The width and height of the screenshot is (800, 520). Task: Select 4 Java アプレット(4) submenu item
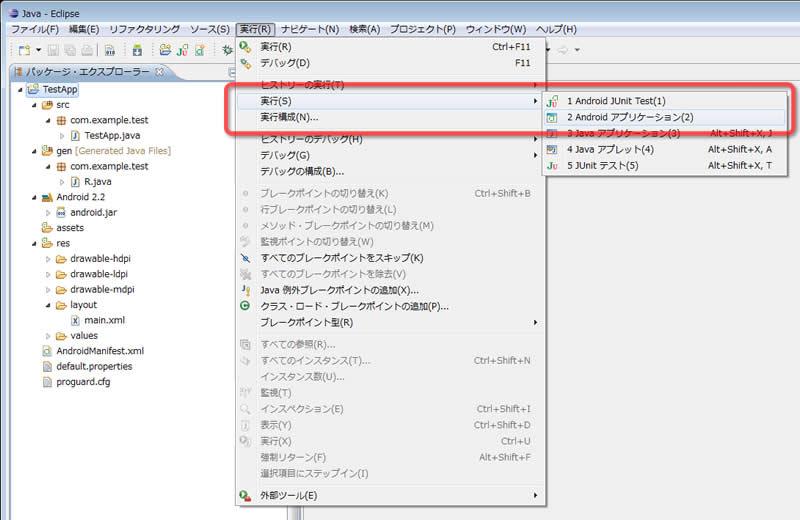tap(665, 150)
